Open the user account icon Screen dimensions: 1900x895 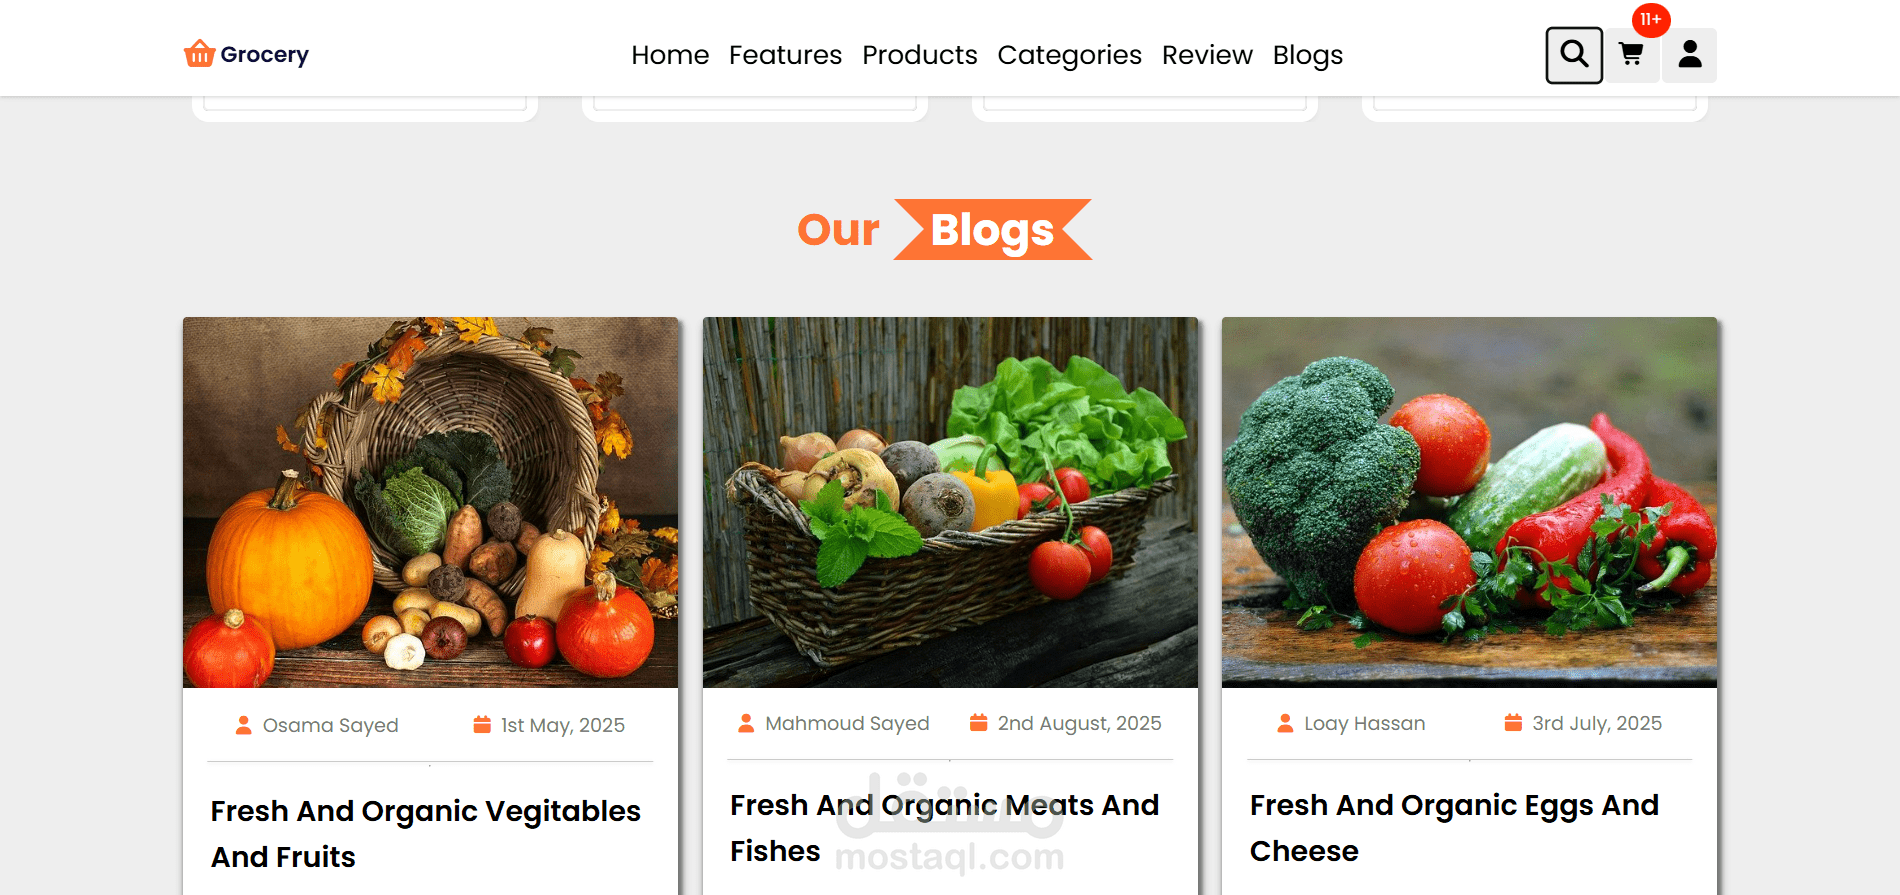click(x=1690, y=55)
